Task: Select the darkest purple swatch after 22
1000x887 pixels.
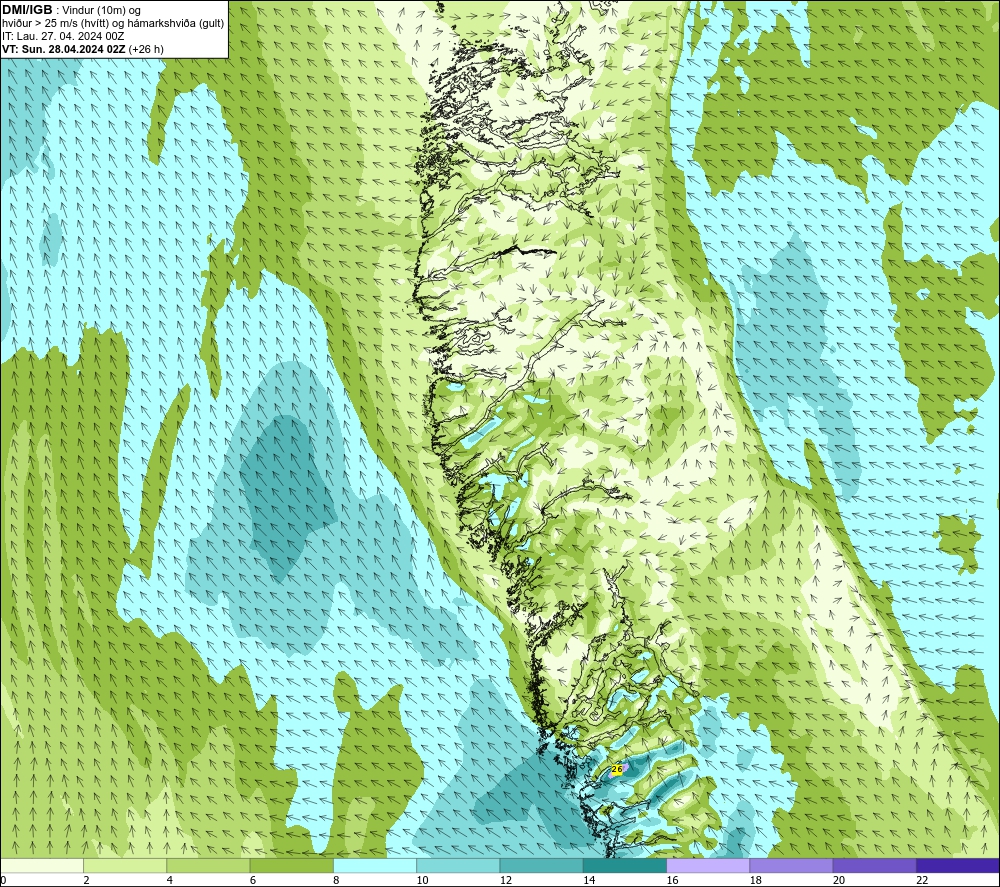Action: pos(958,865)
